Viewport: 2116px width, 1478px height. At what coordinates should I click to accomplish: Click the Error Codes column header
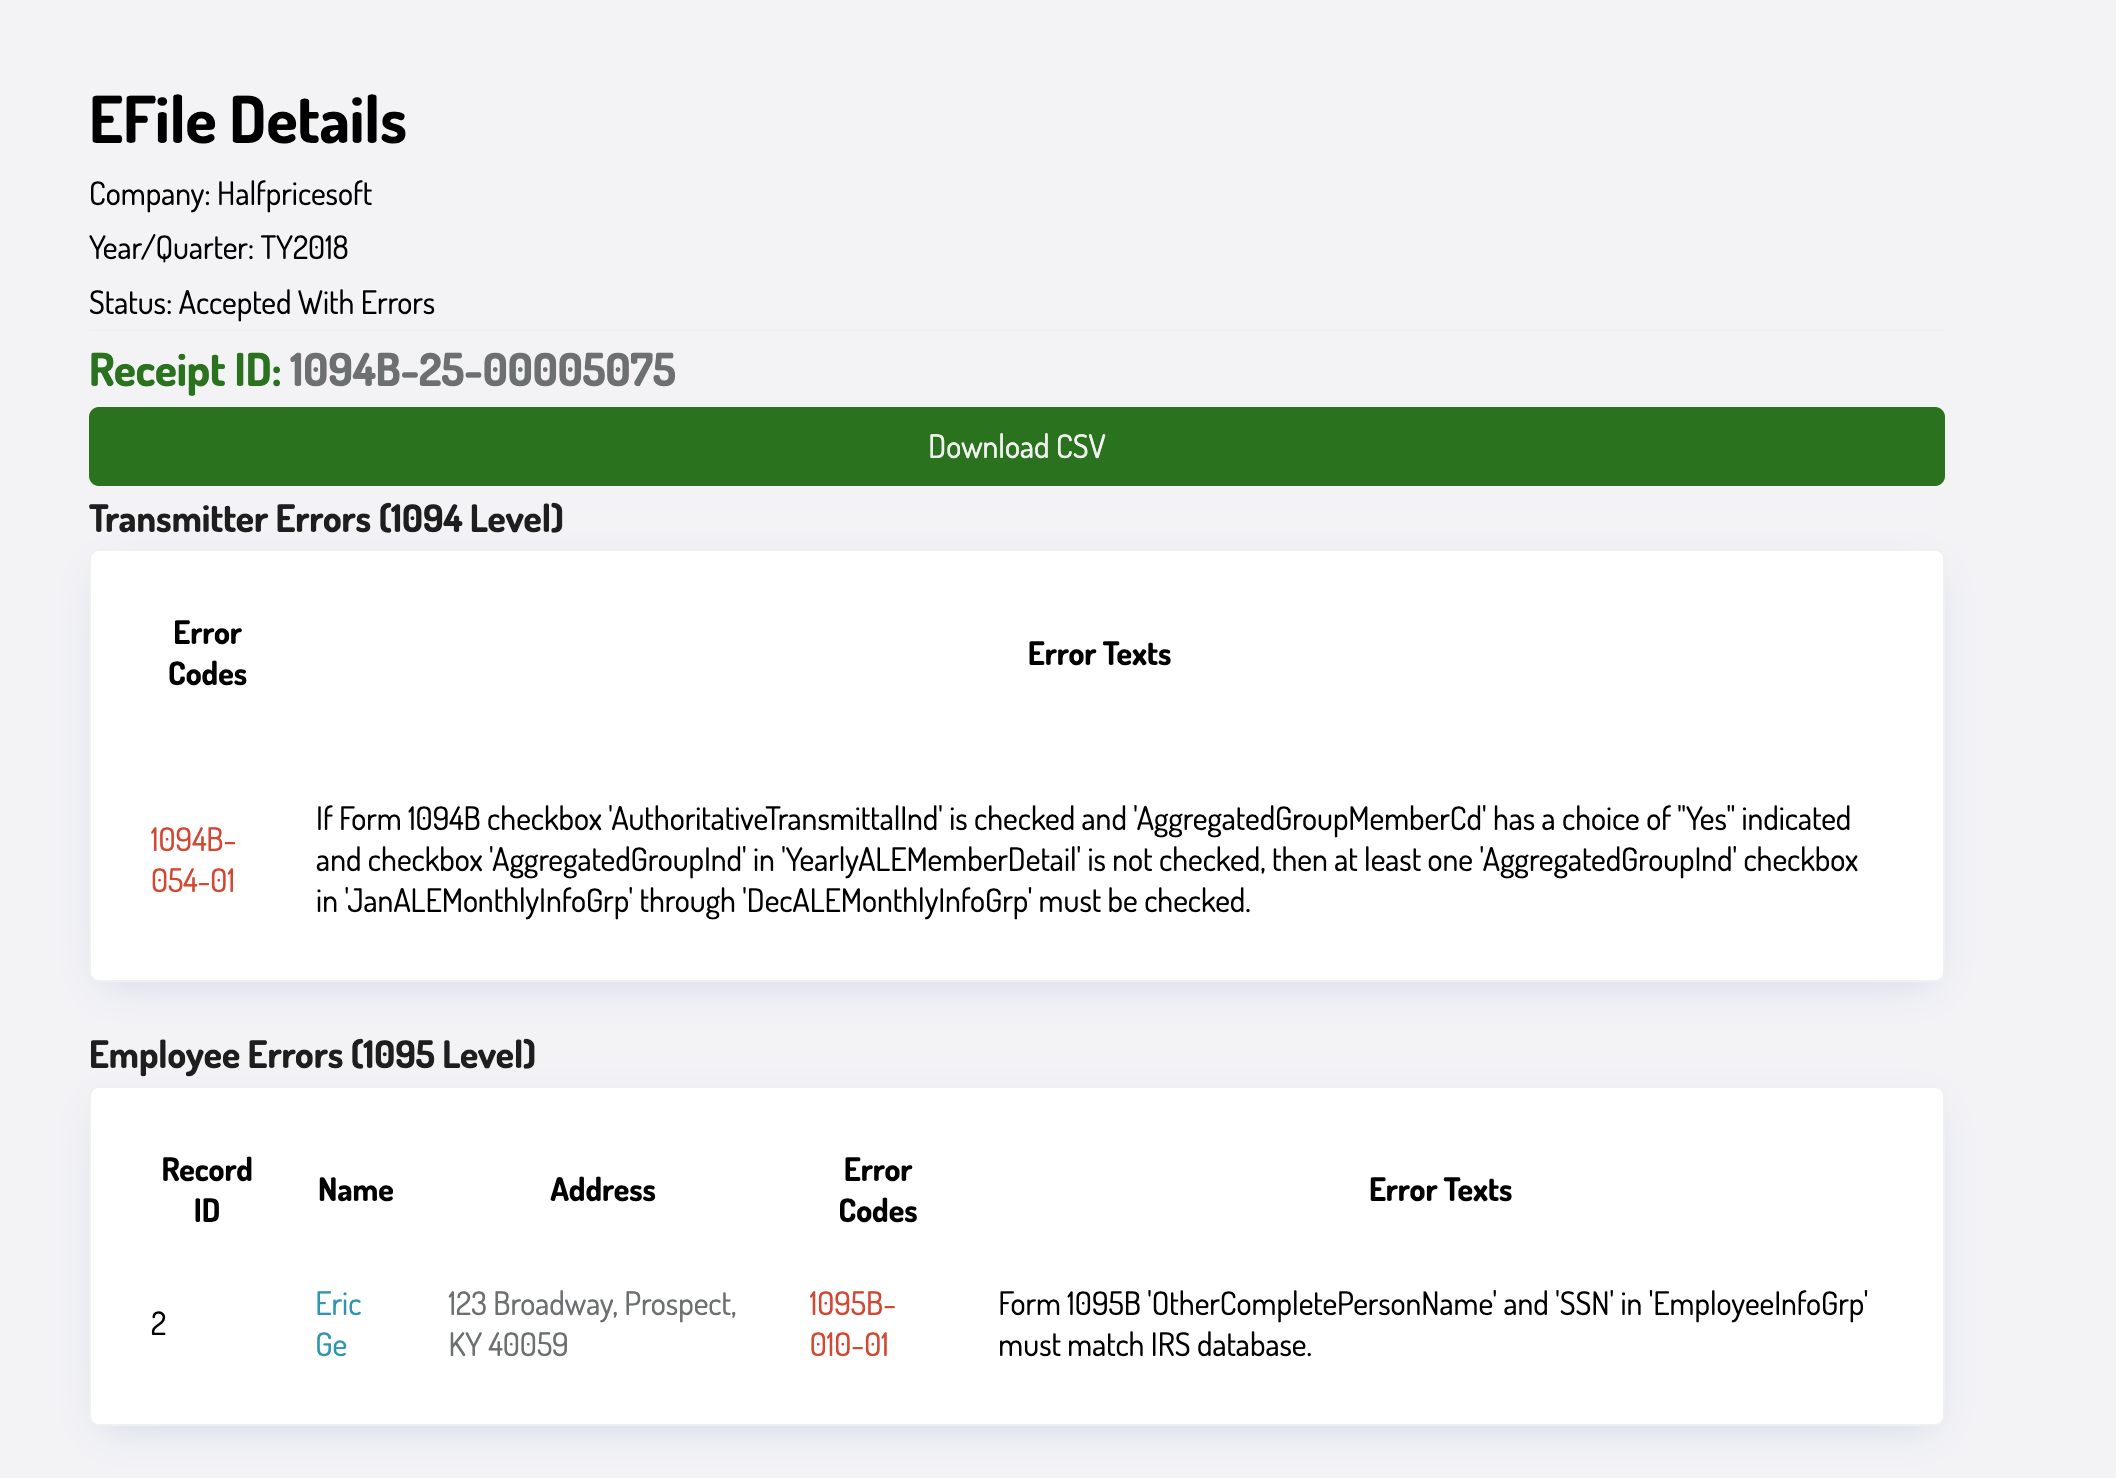point(206,653)
